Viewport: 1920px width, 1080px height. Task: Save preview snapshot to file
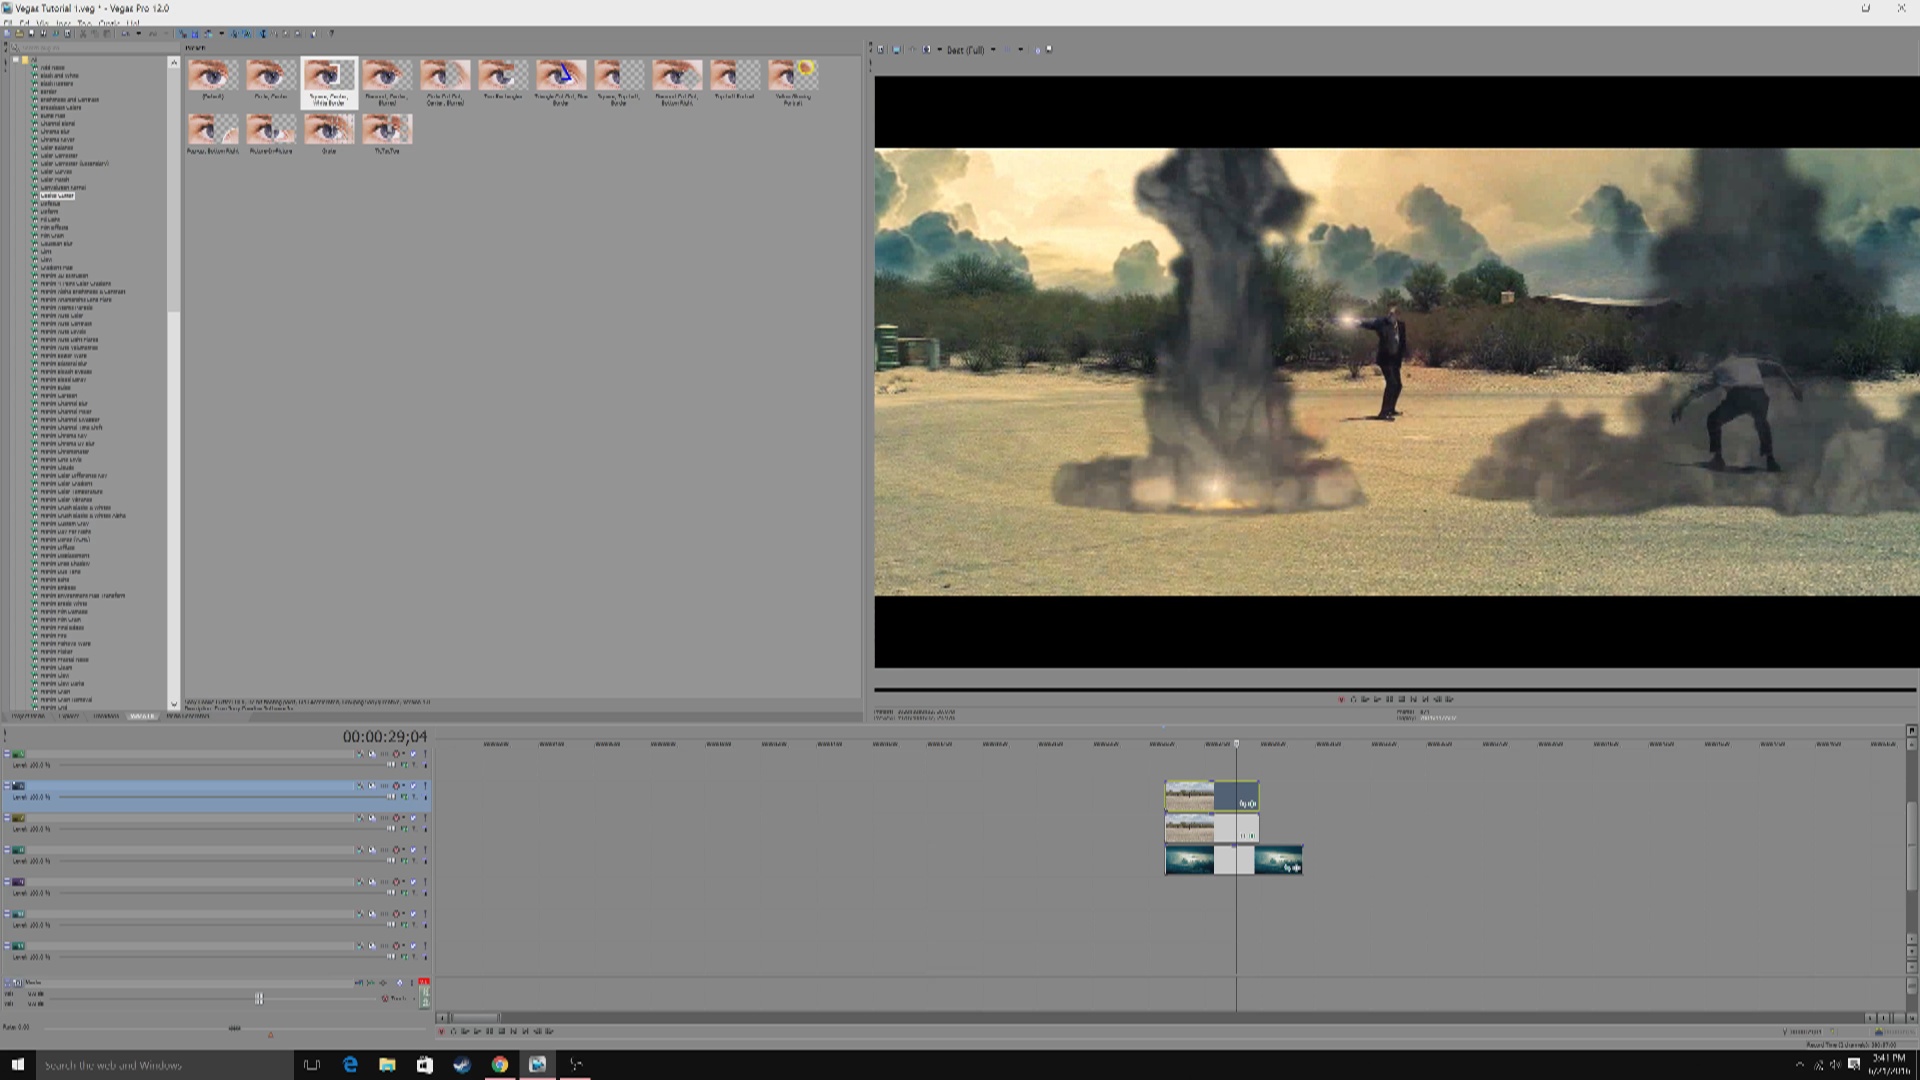(x=1049, y=49)
